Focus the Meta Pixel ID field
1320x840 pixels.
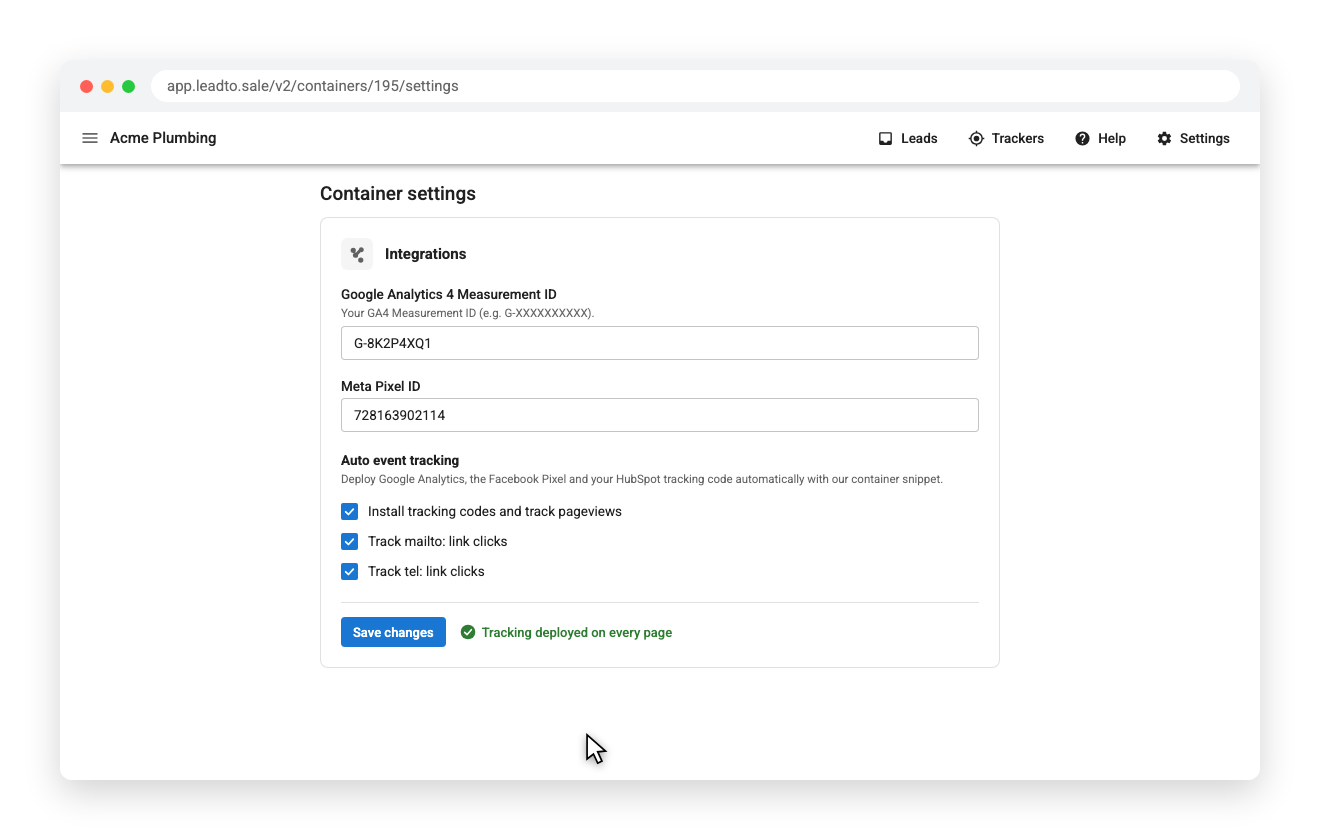pos(660,415)
